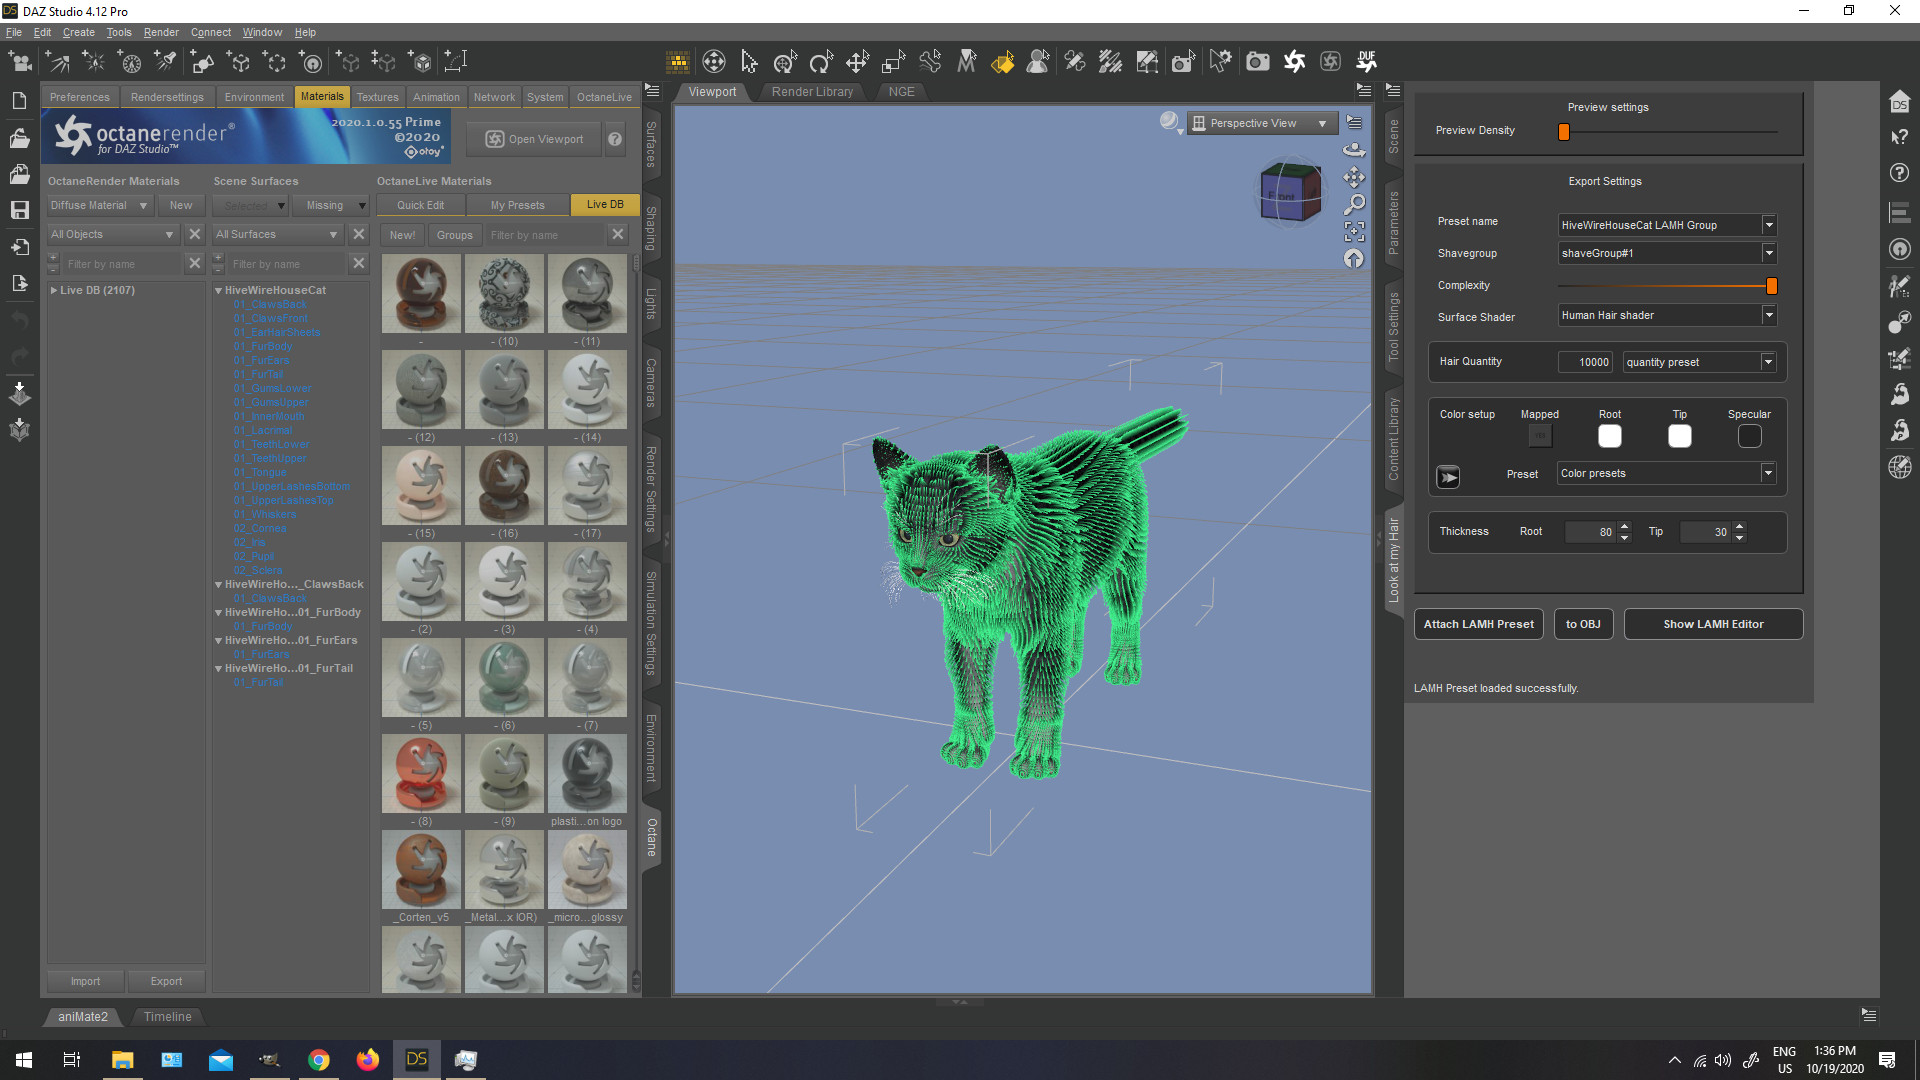Toggle the Mapped color checkbox
This screenshot has height=1080, width=1920.
pyautogui.click(x=1540, y=436)
